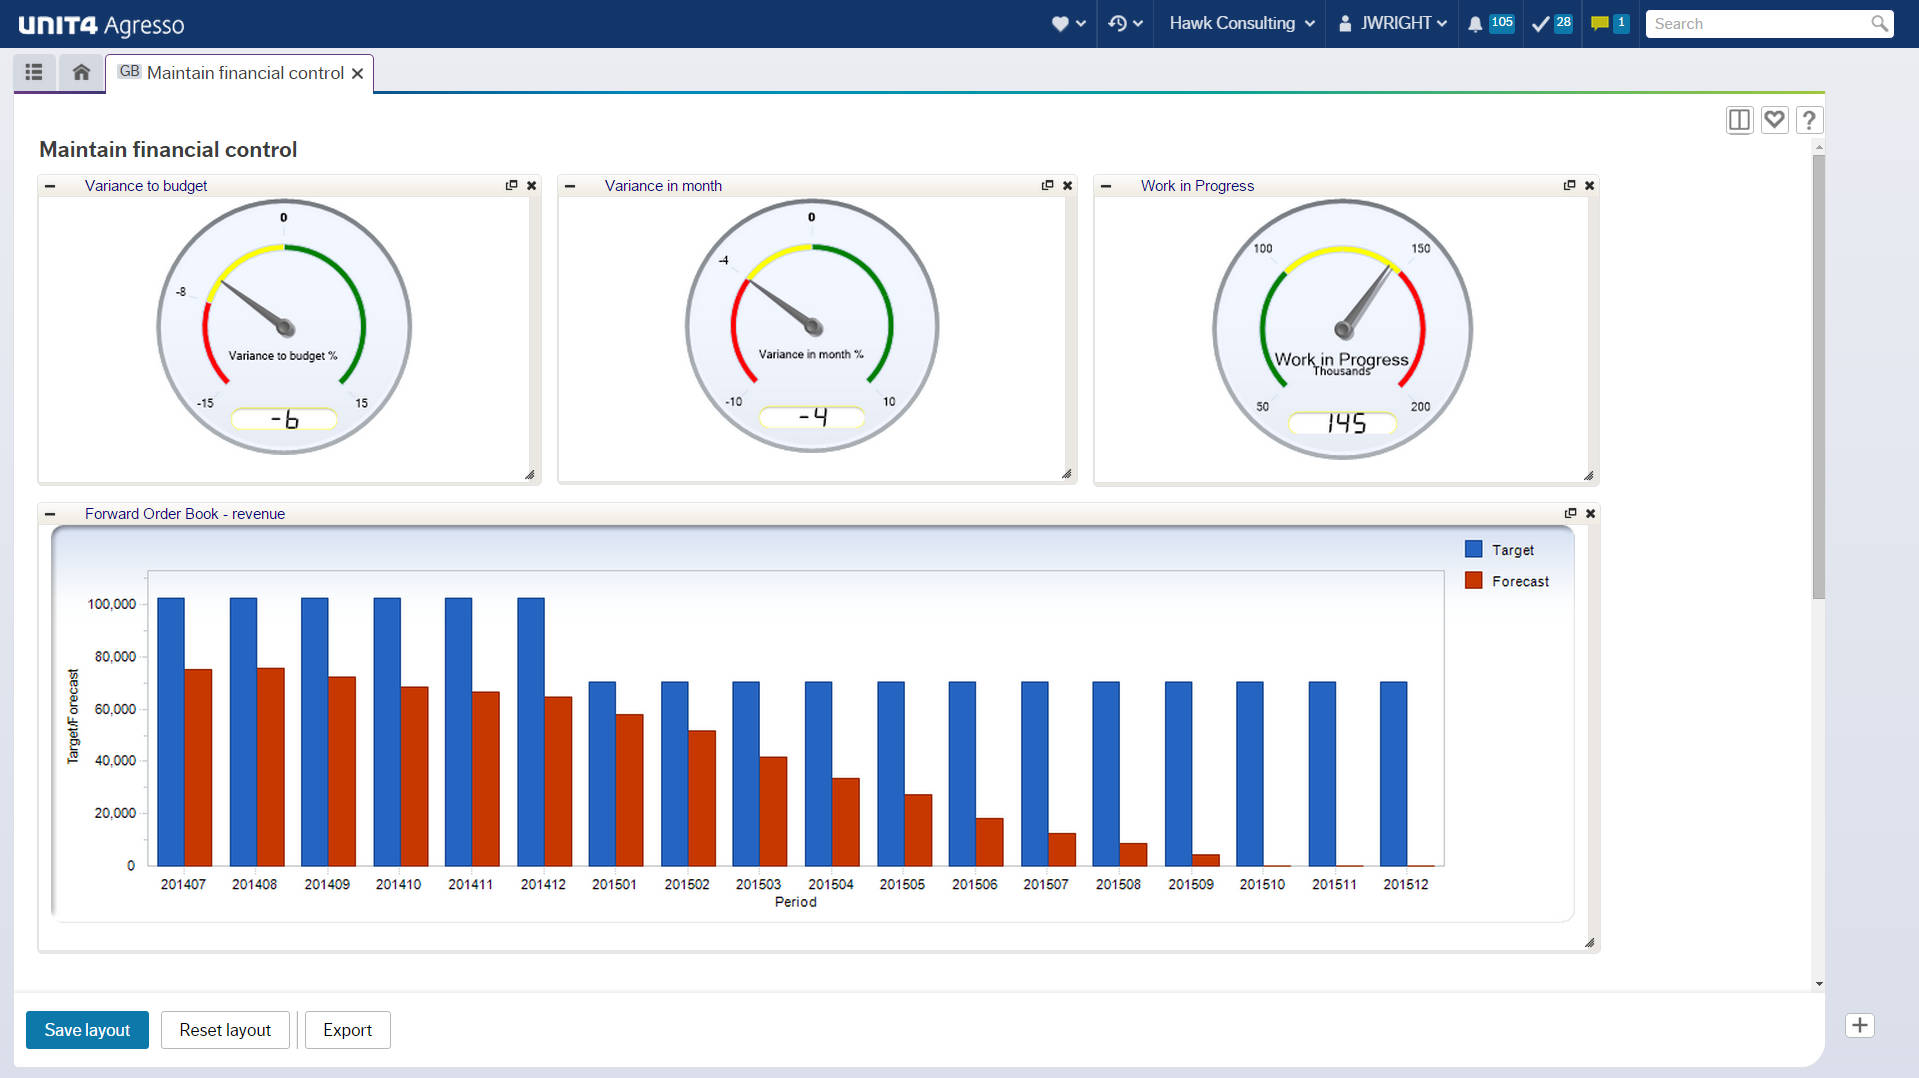Open the favorites heart menu in header
Screen dimensions: 1919x1078
(x=1068, y=24)
